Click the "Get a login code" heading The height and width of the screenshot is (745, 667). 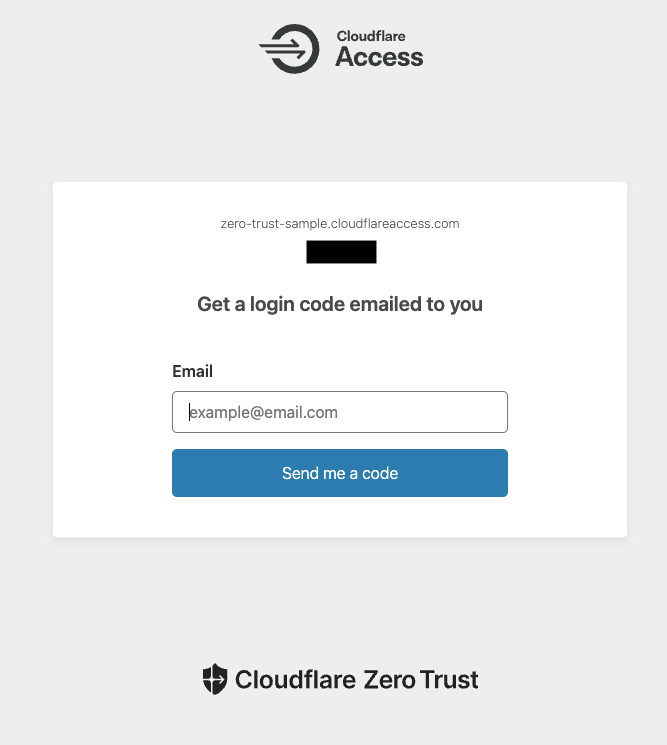point(340,304)
